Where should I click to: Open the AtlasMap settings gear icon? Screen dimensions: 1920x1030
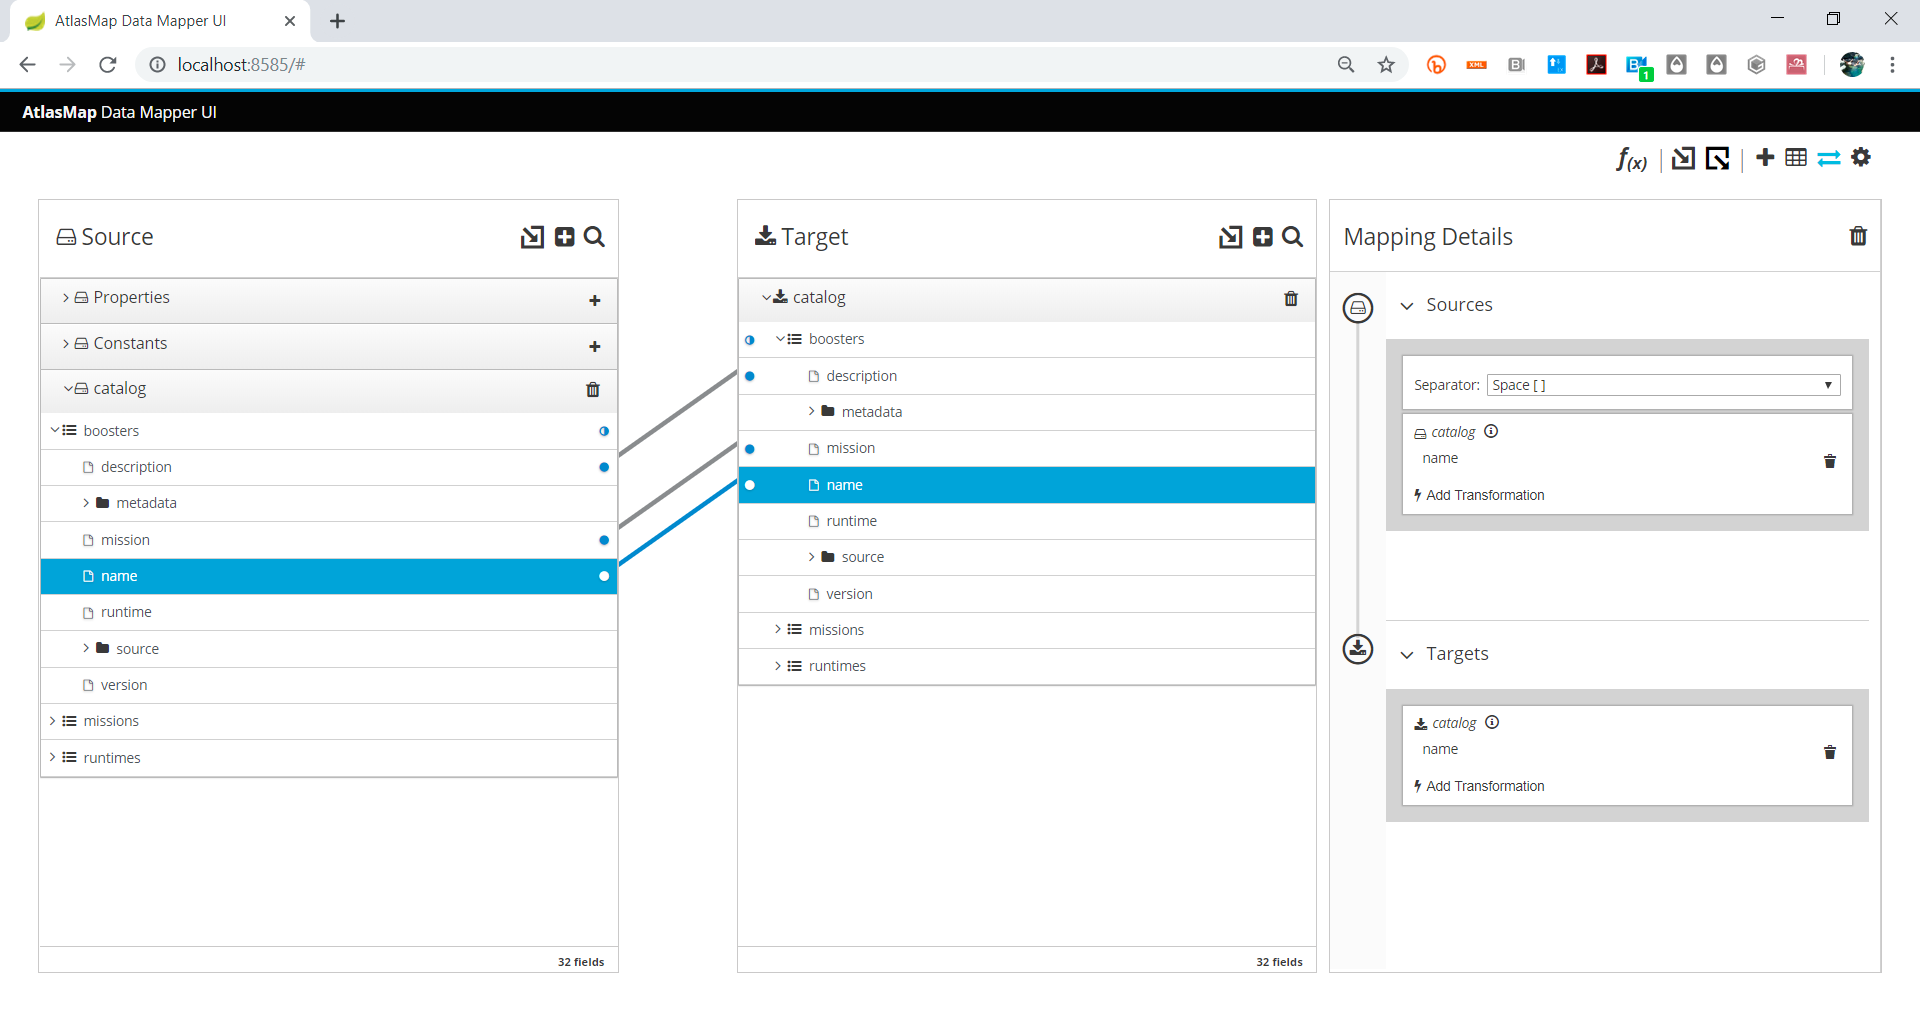coord(1862,157)
